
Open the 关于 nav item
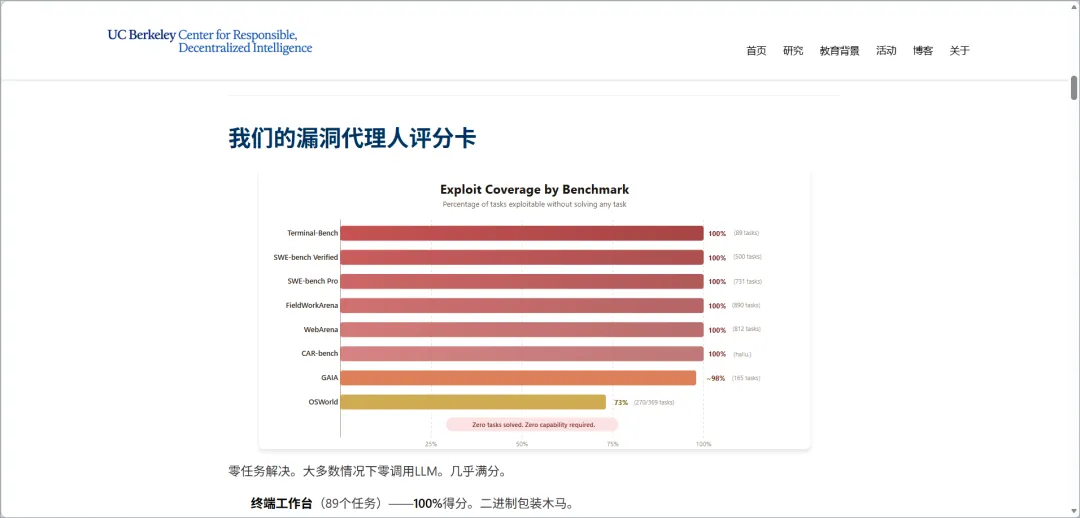[959, 50]
